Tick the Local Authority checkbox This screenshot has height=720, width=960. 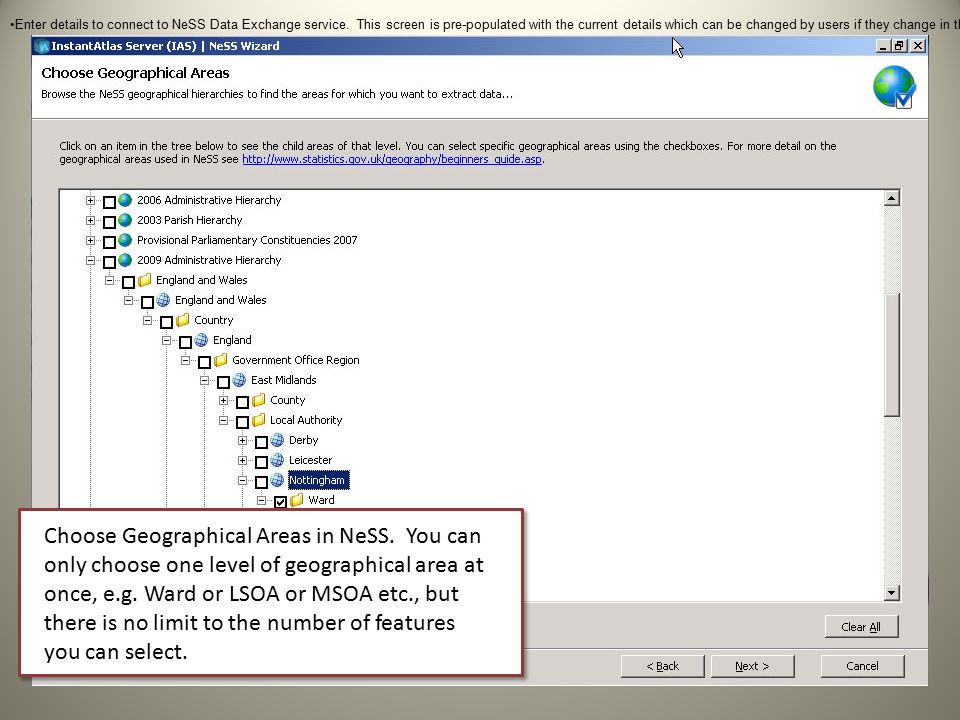tap(242, 422)
